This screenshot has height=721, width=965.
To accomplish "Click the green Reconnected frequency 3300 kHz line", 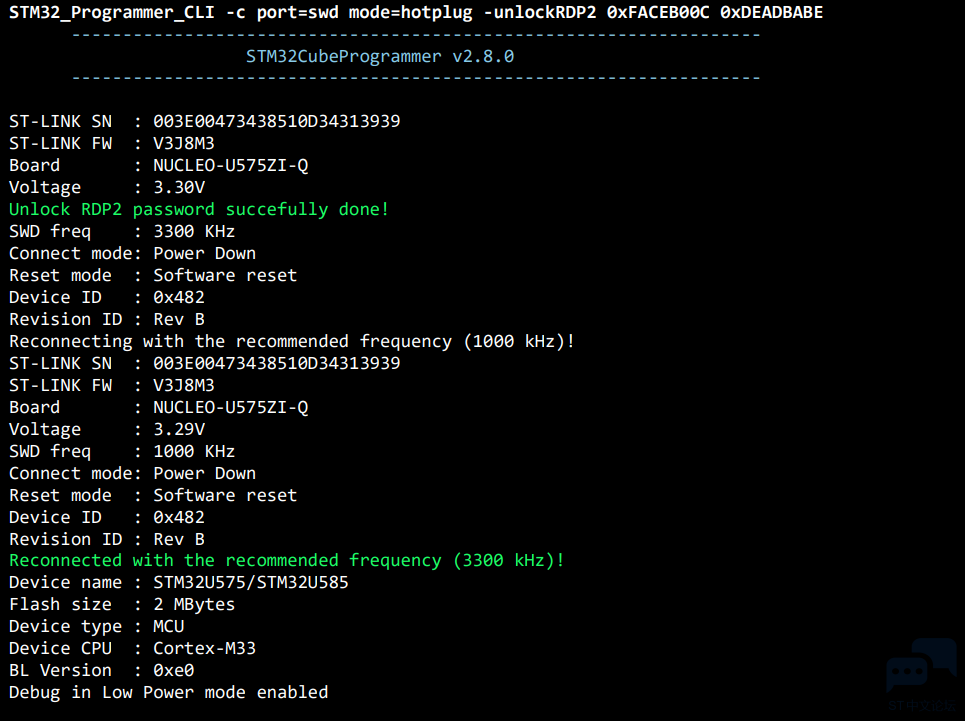I will coord(287,560).
